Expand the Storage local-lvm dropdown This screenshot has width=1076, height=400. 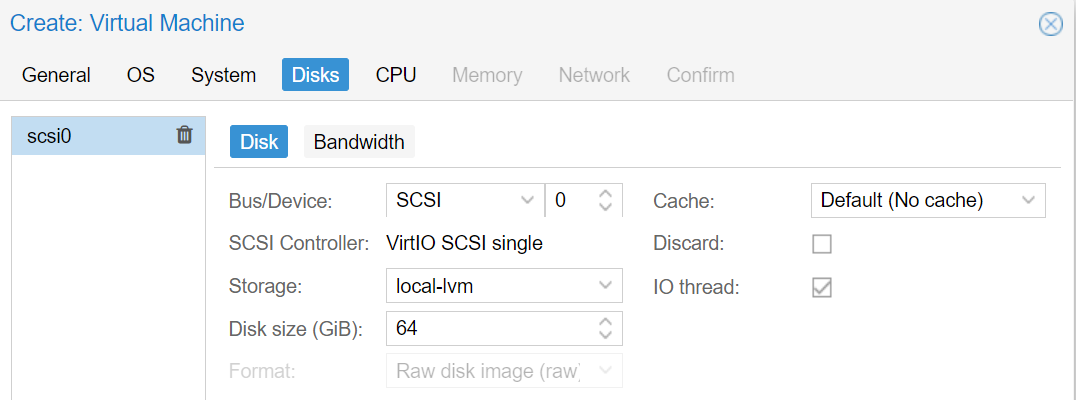(504, 285)
